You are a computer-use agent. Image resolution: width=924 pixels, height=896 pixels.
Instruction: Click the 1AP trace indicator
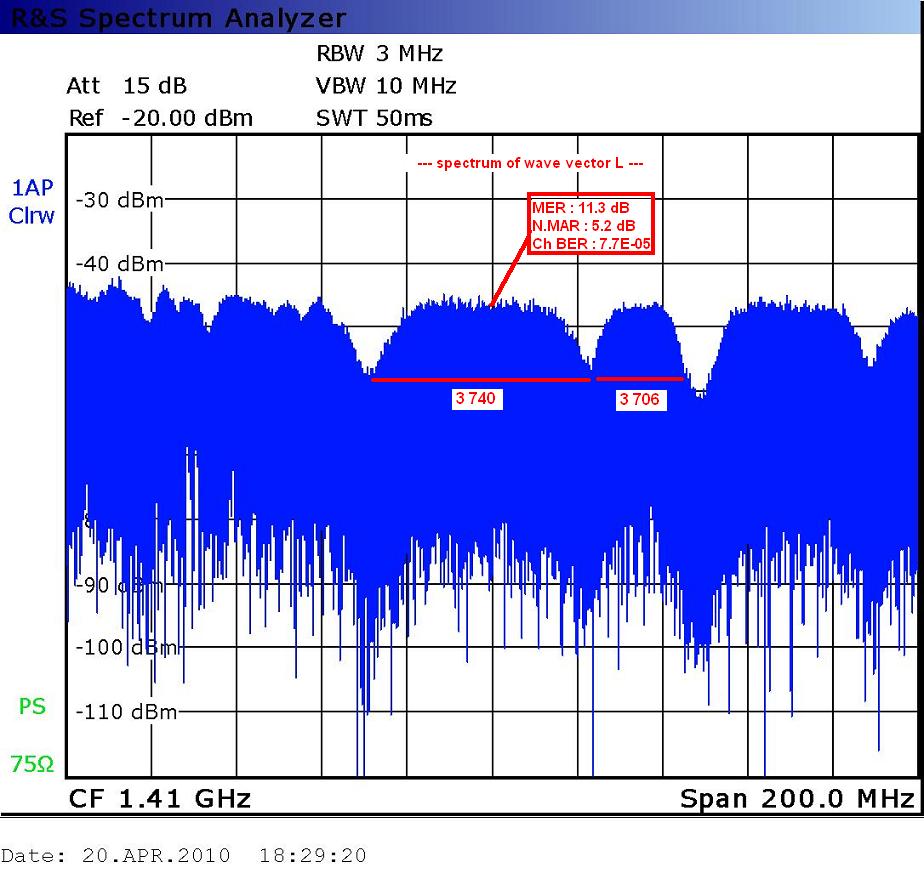[32, 188]
